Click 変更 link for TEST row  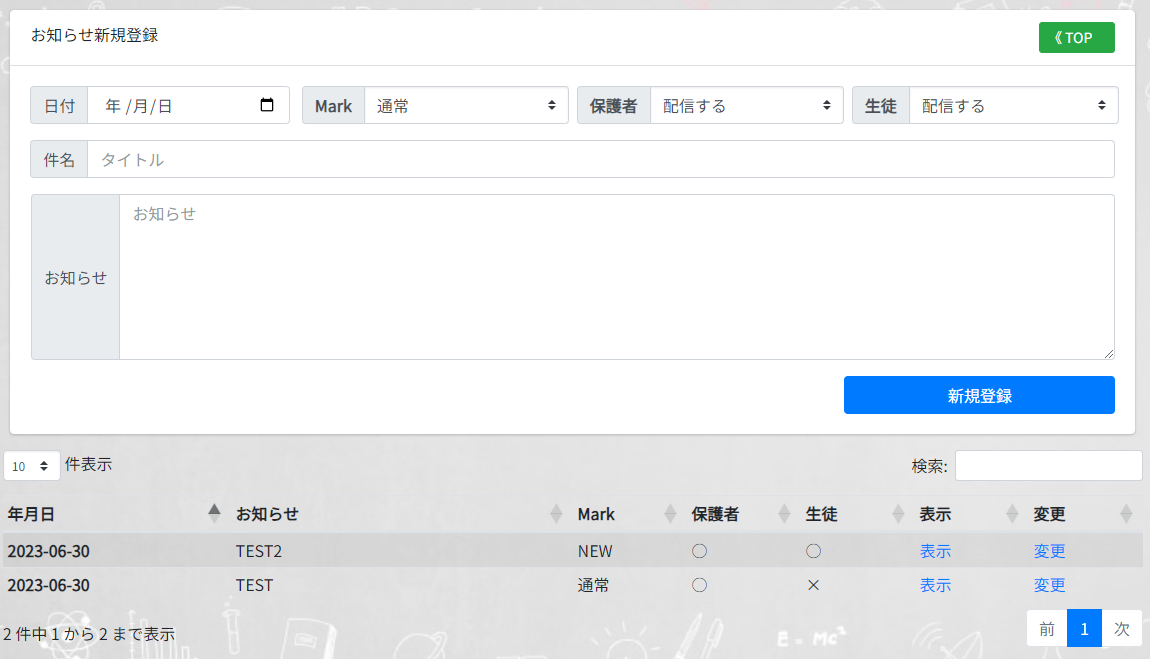coord(1049,585)
